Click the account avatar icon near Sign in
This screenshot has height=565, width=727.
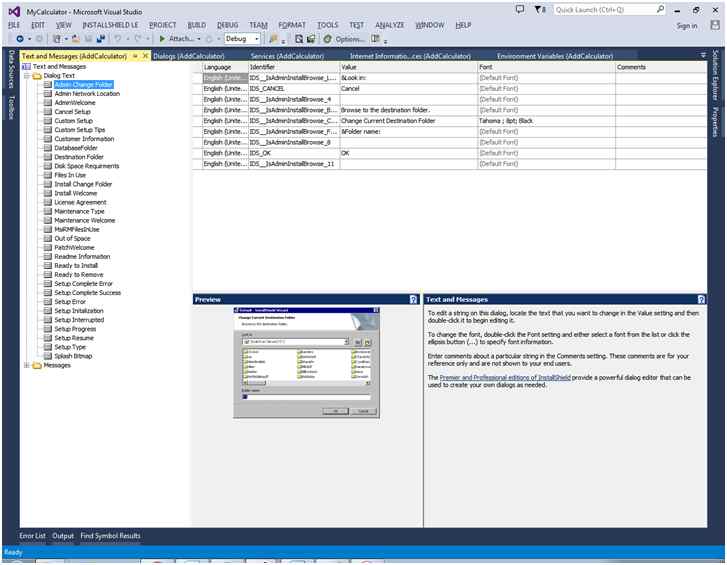coord(715,25)
